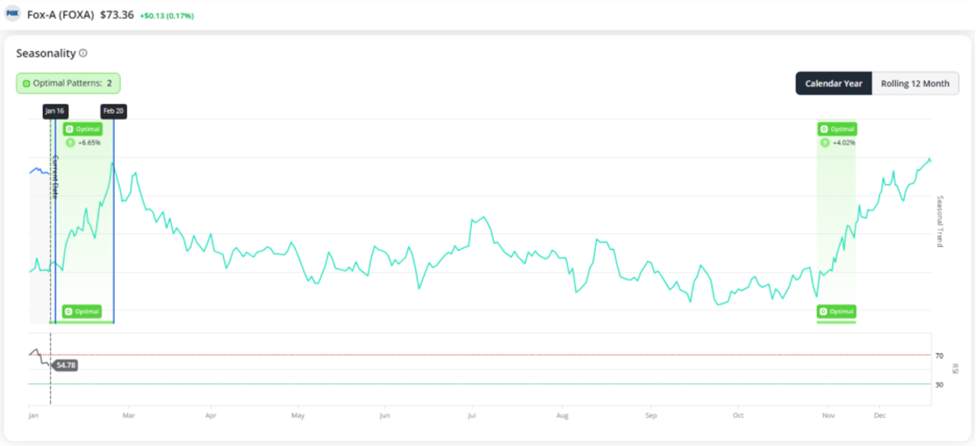Click the Optimal Patterns badge icon
The height and width of the screenshot is (447, 975).
[x=26, y=83]
